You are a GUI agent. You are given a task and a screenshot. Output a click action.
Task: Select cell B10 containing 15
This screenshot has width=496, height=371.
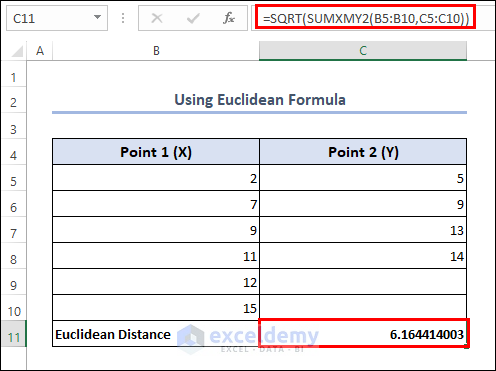coord(156,308)
